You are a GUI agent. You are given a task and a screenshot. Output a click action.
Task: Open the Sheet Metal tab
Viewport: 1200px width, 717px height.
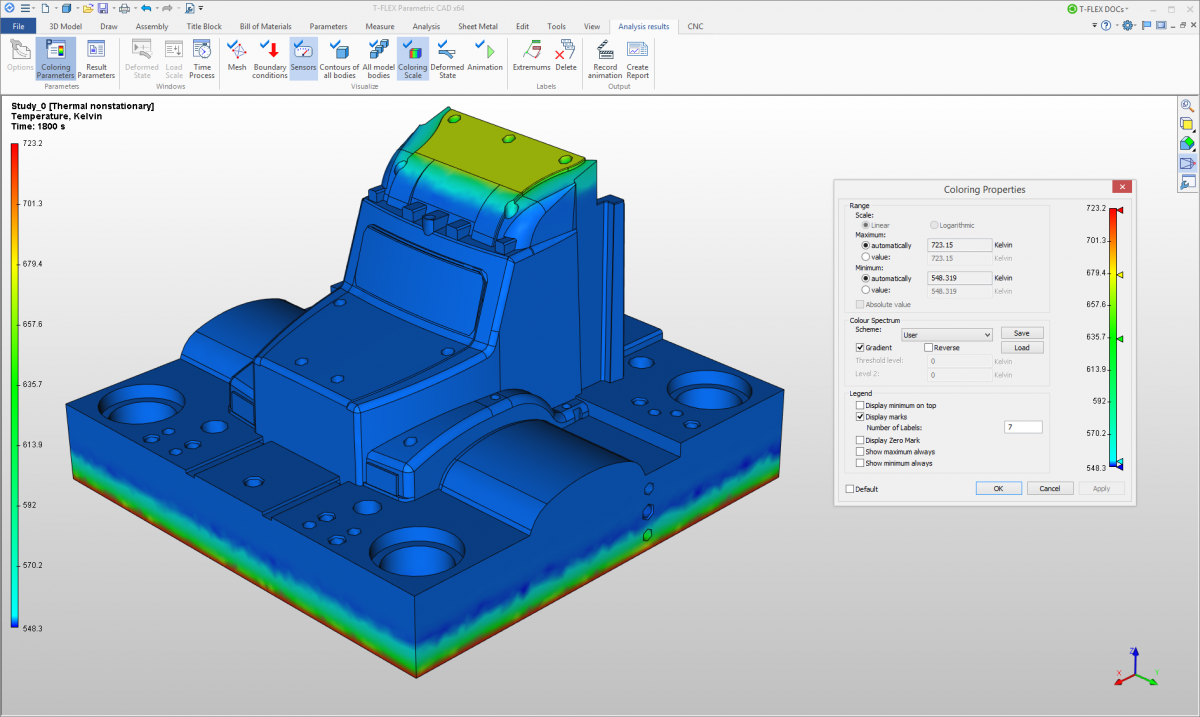pyautogui.click(x=478, y=26)
